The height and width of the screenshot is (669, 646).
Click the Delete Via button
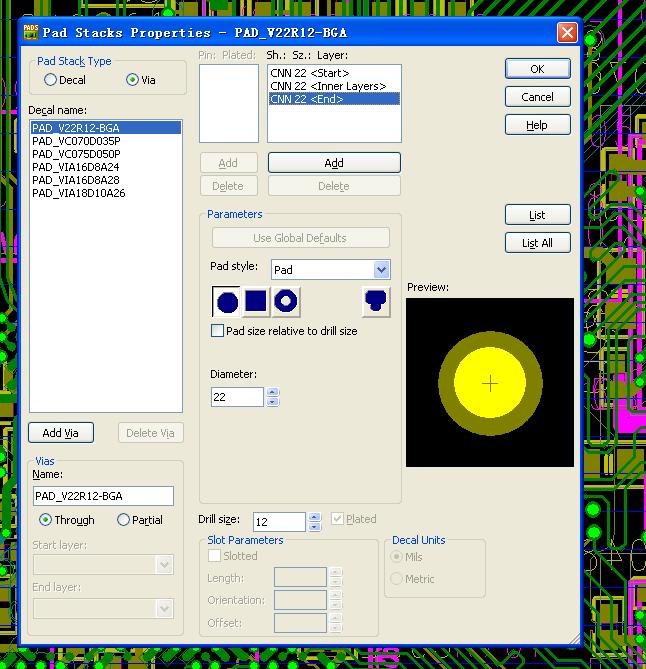(150, 433)
